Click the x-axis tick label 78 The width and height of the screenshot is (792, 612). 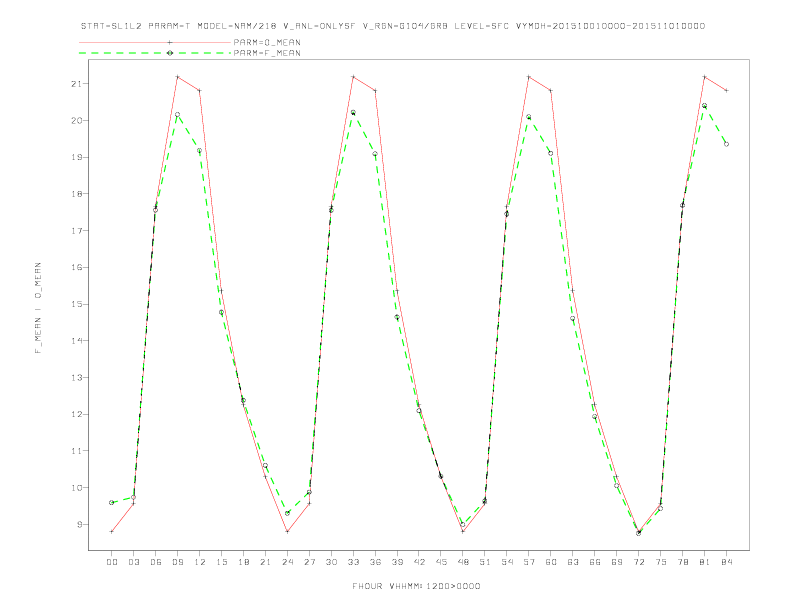tap(683, 562)
